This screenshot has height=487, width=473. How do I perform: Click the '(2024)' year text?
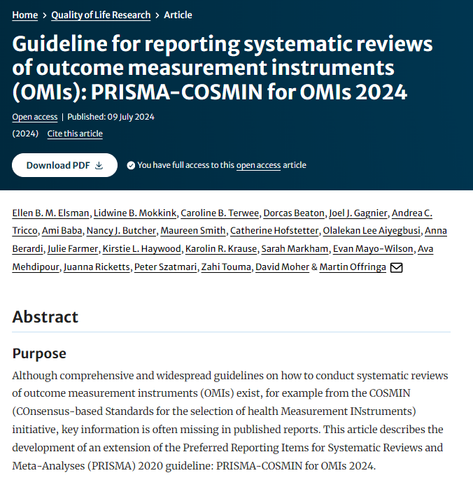(25, 134)
